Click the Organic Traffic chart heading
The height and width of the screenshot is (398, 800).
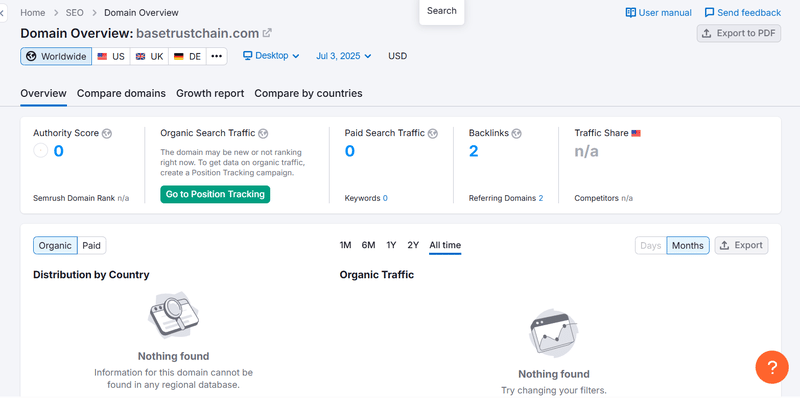[x=377, y=275]
